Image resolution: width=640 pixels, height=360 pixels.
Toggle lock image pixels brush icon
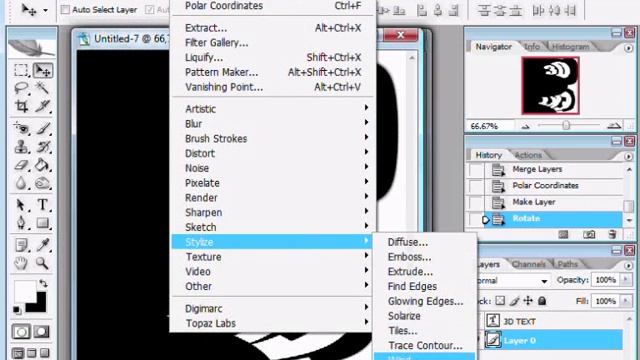[x=514, y=301]
